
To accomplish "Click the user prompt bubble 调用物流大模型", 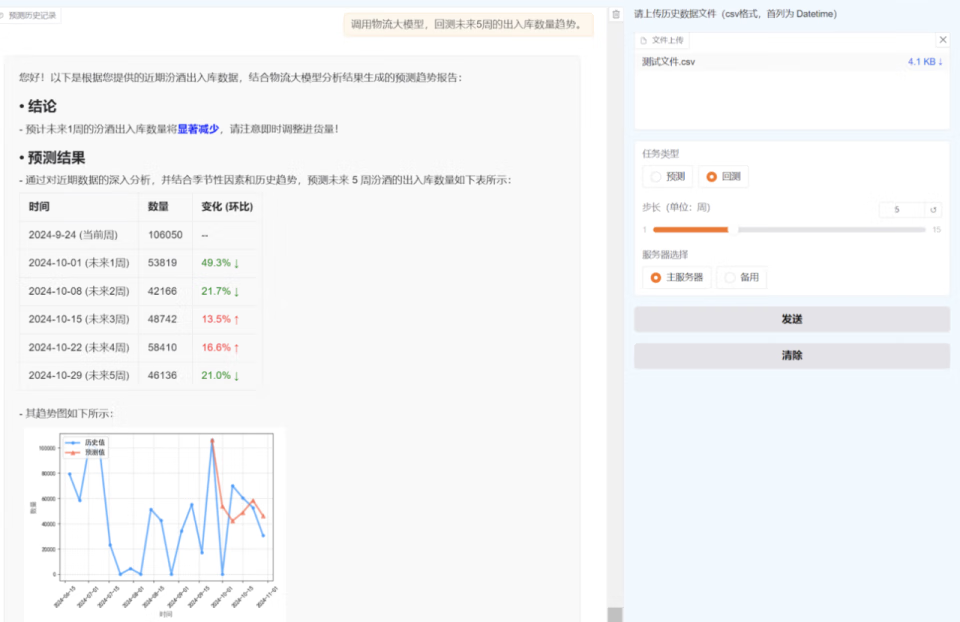I will (468, 24).
